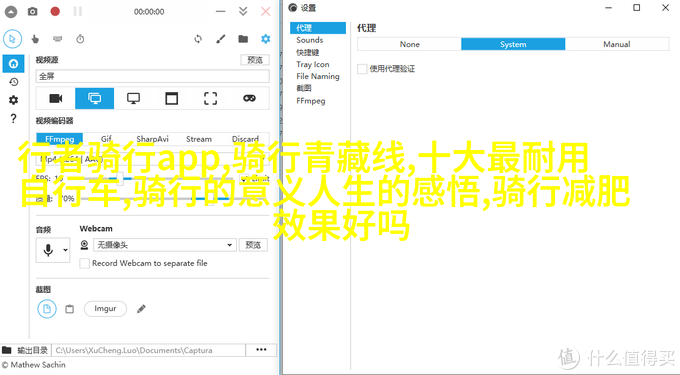The width and height of the screenshot is (680, 375).
Task: Switch to the Discard encoder tab
Action: coord(245,139)
